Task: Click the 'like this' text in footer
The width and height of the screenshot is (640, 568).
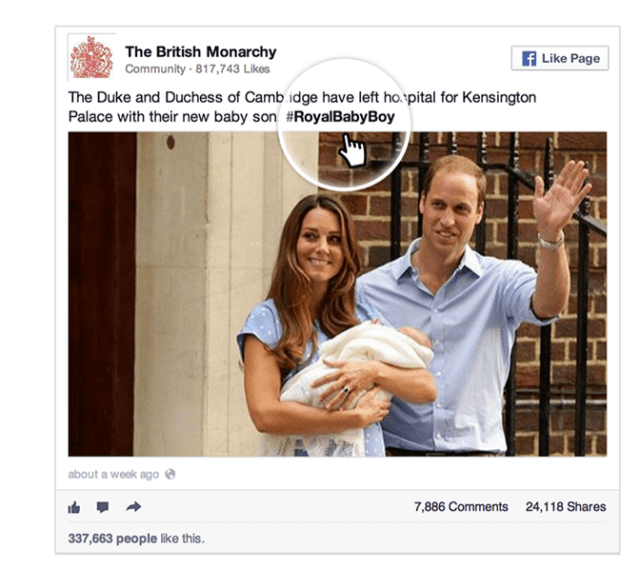Action: tap(182, 539)
